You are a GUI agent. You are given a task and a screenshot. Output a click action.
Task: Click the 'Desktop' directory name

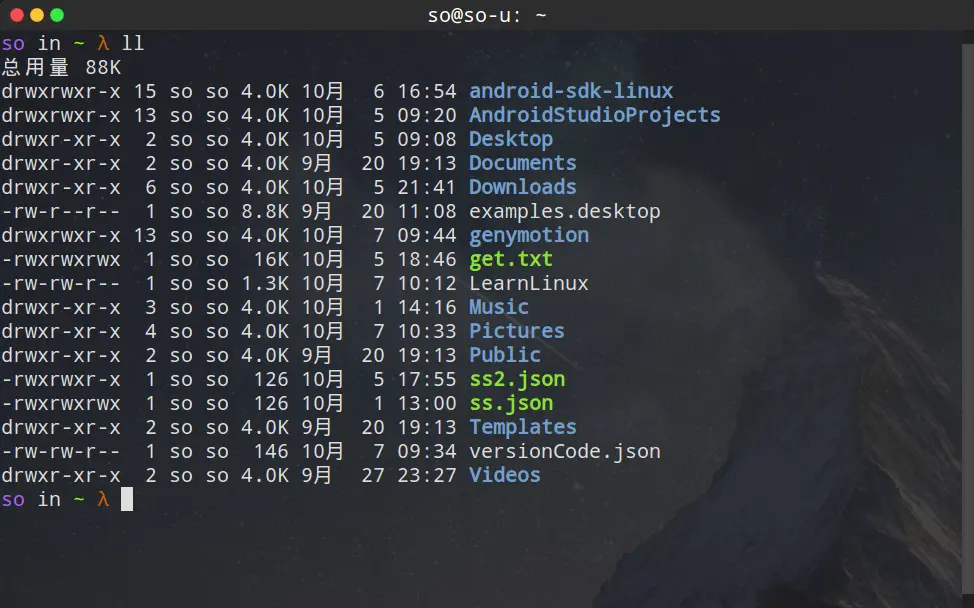click(511, 139)
